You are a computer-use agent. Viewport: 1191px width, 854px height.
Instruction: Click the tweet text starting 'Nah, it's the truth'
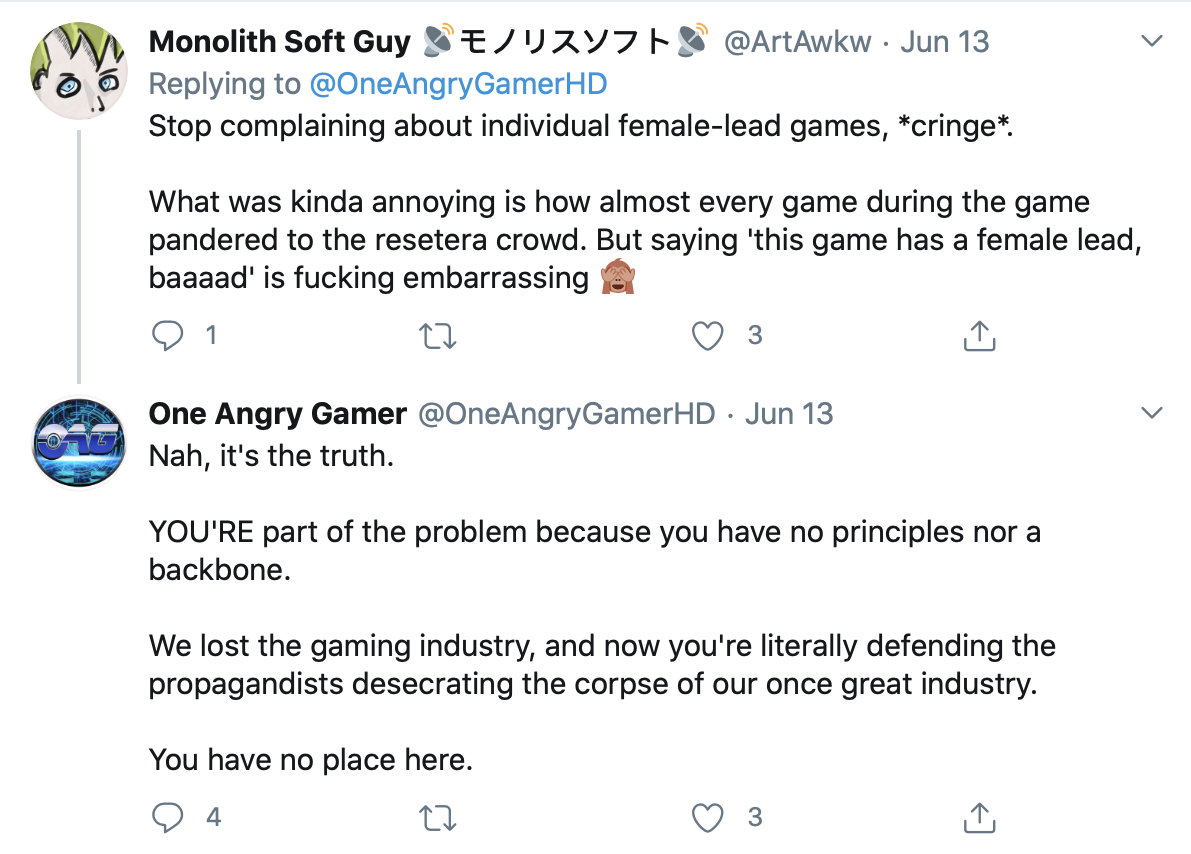point(269,456)
